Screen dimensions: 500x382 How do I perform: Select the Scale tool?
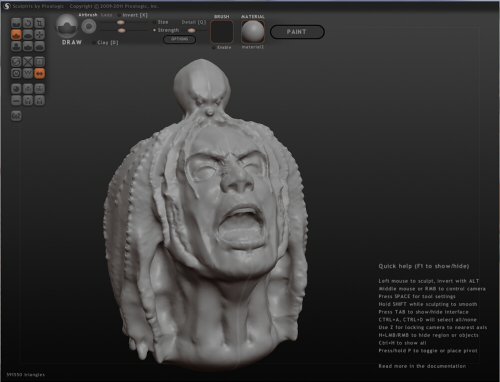40,23
